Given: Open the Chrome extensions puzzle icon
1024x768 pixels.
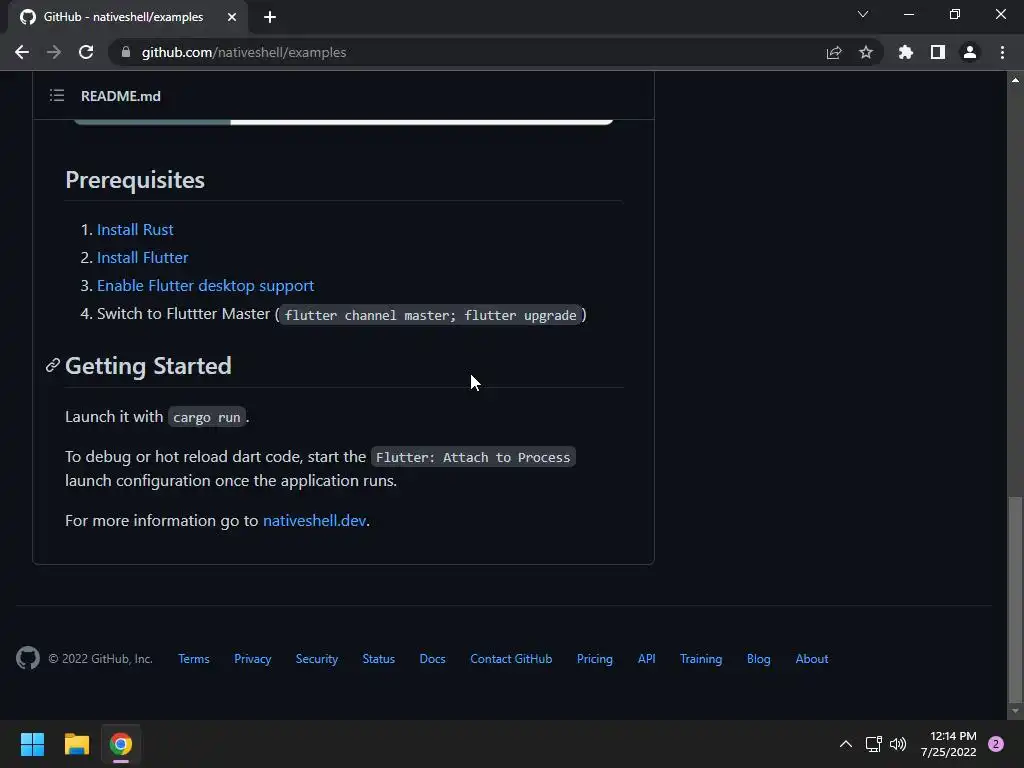Looking at the screenshot, I should pos(906,52).
